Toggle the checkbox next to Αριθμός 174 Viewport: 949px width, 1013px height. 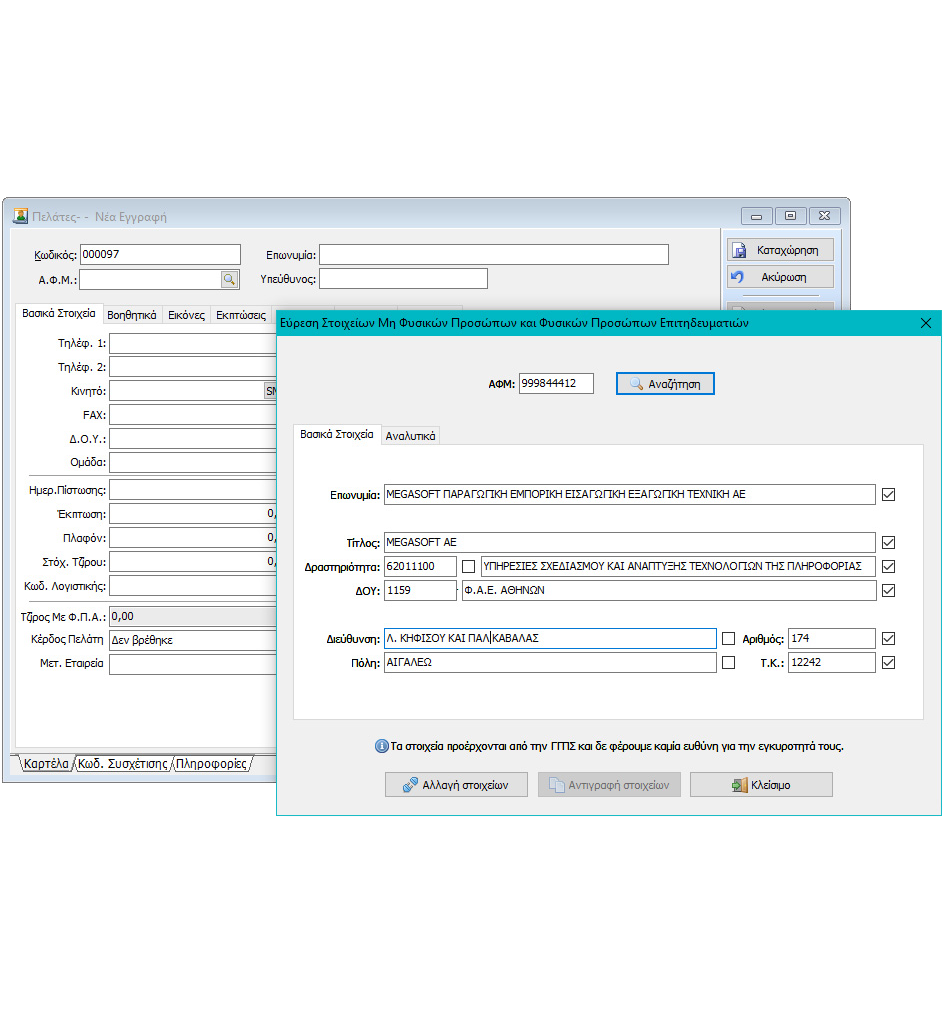tap(888, 638)
